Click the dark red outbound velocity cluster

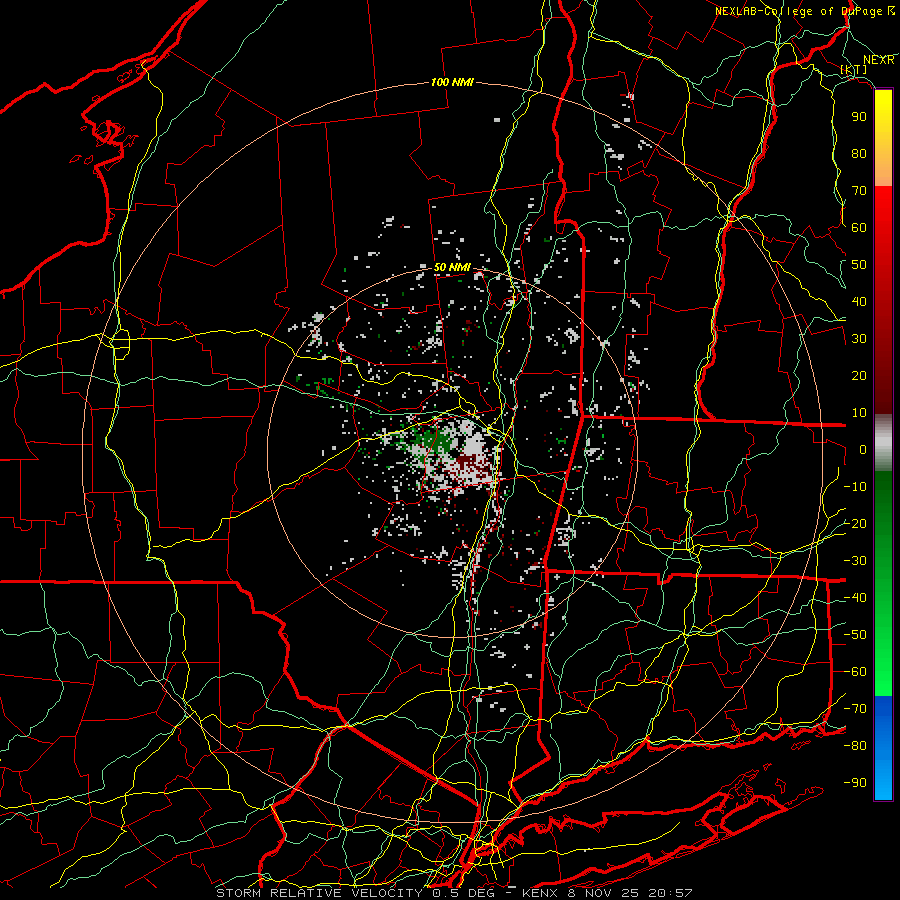pos(470,466)
